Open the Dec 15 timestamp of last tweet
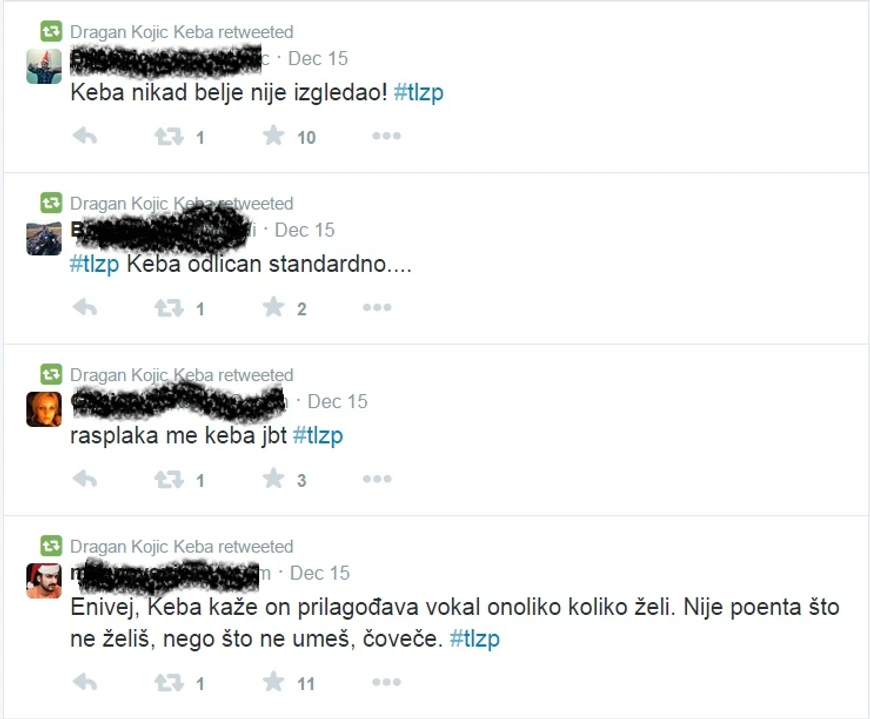Viewport: 870px width, 719px height. click(x=320, y=573)
